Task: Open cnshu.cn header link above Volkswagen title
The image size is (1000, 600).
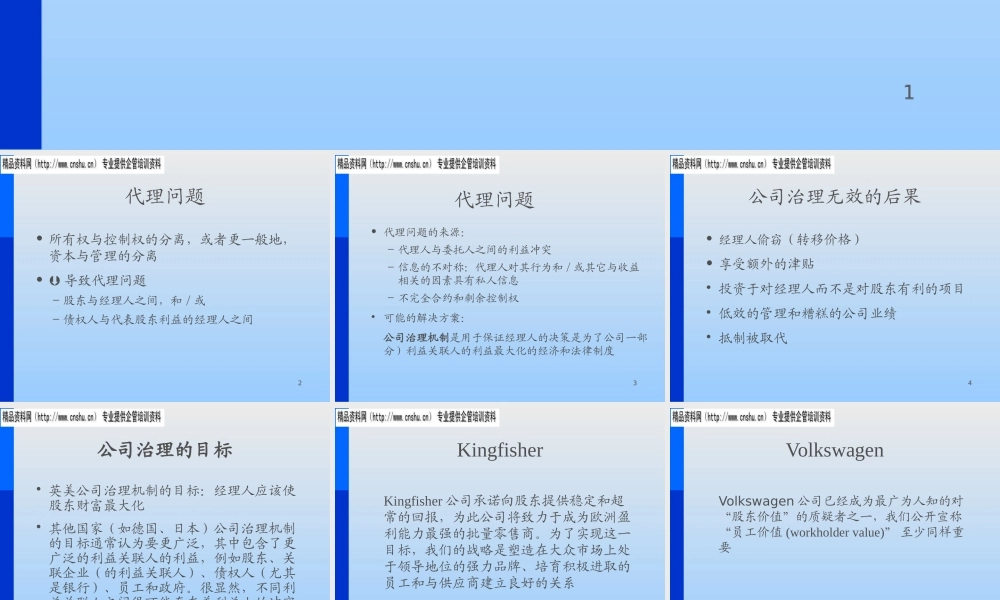Action: [751, 417]
